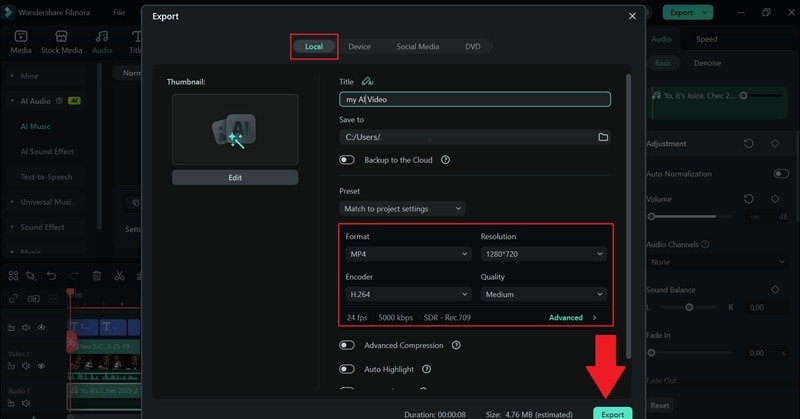Show Backup to the Cloud help icon
Screen dimensions: 800x419
pyautogui.click(x=445, y=160)
